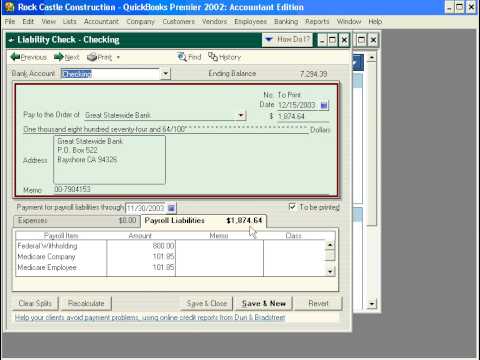Open the Customers menu
Viewport: 480px width, 360px height.
178,22
